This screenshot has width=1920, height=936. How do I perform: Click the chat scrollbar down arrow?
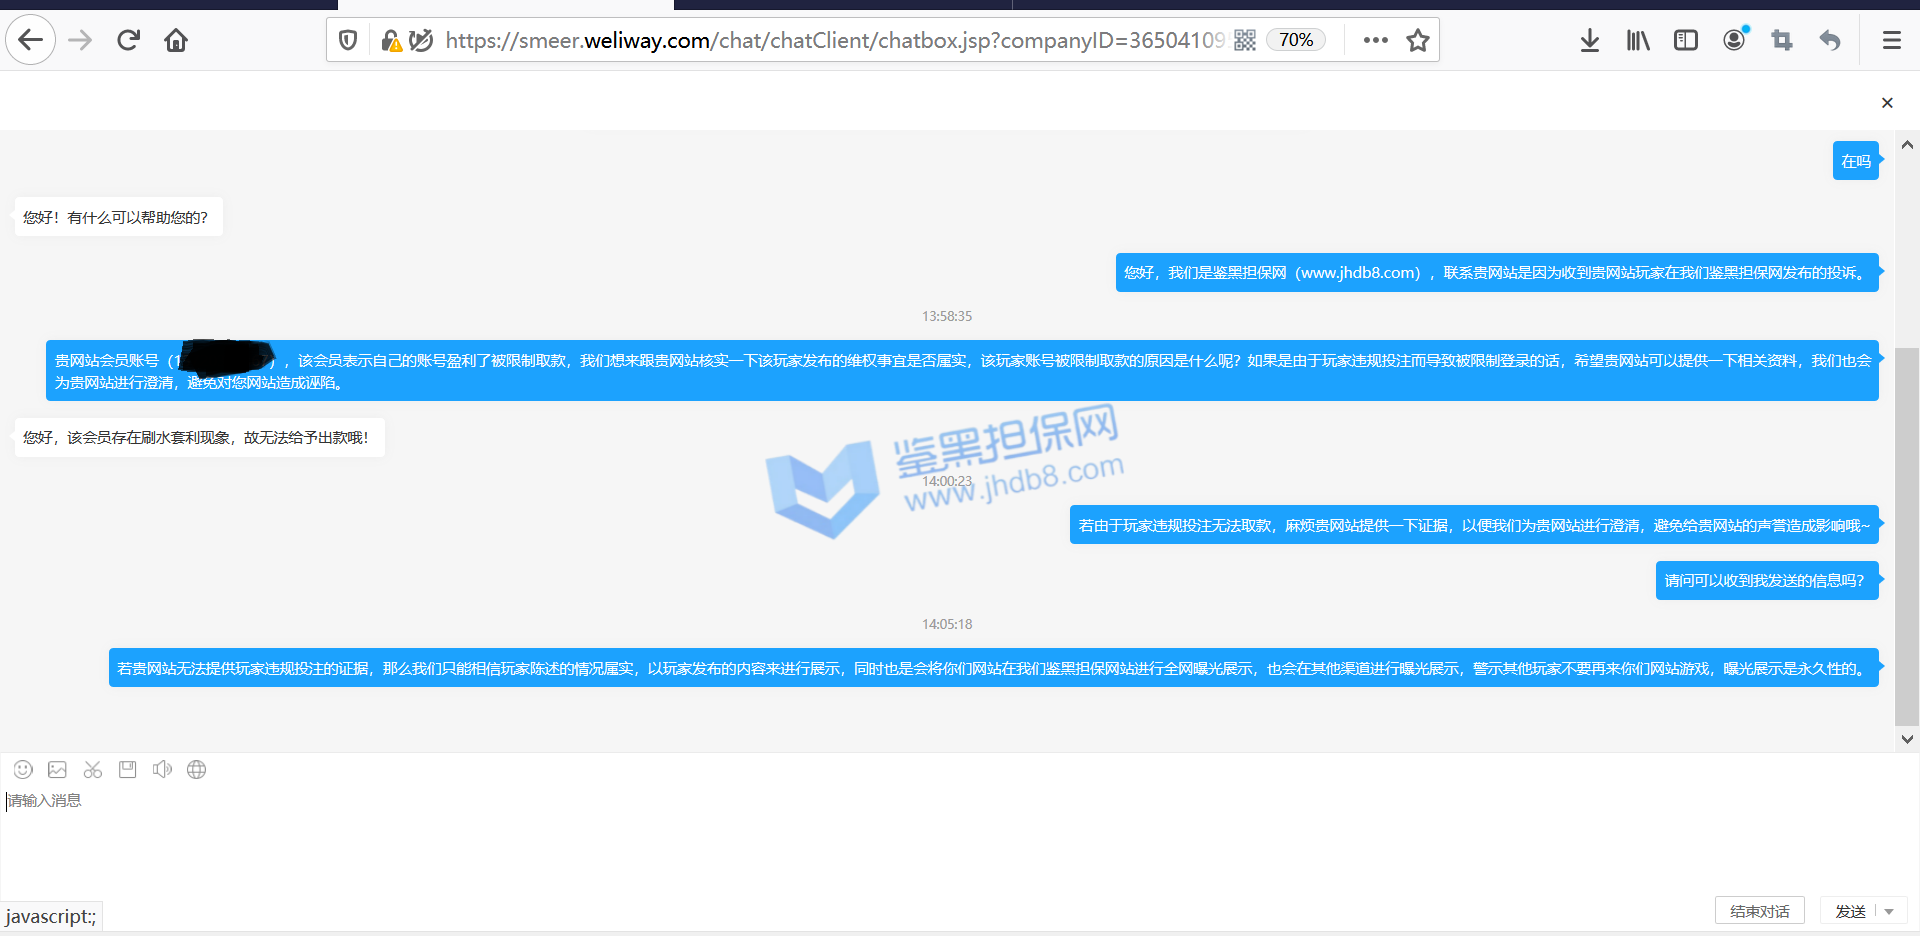1907,739
